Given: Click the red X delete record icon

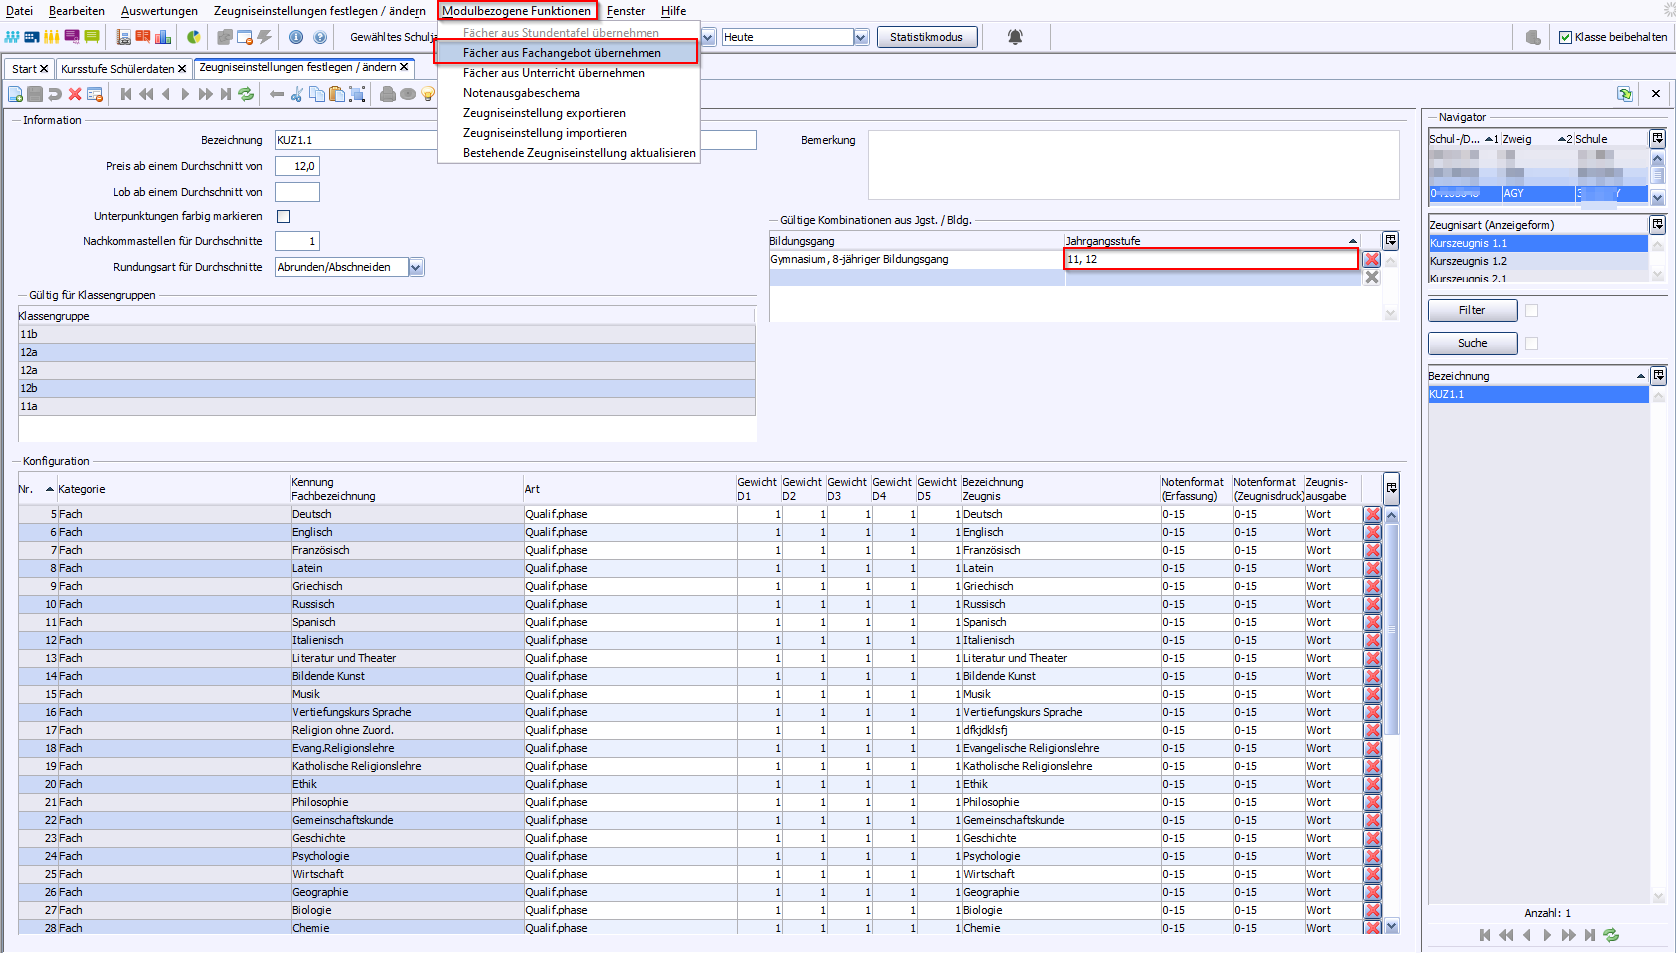Looking at the screenshot, I should click(x=75, y=94).
